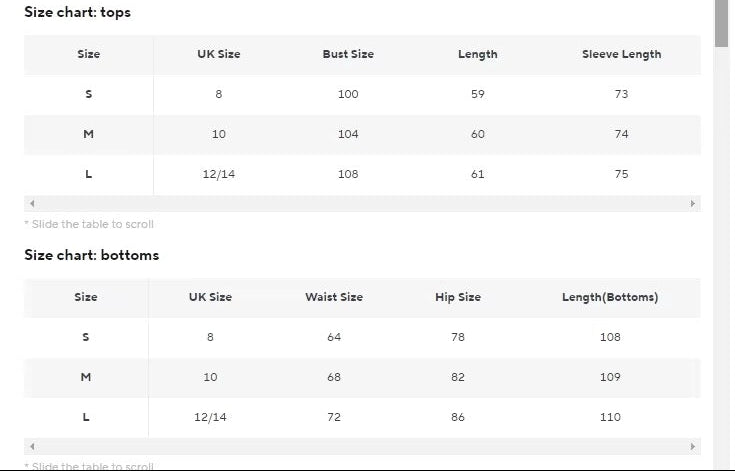This screenshot has width=735, height=471.
Task: Select the sleeve length 75 cell
Action: [621, 174]
